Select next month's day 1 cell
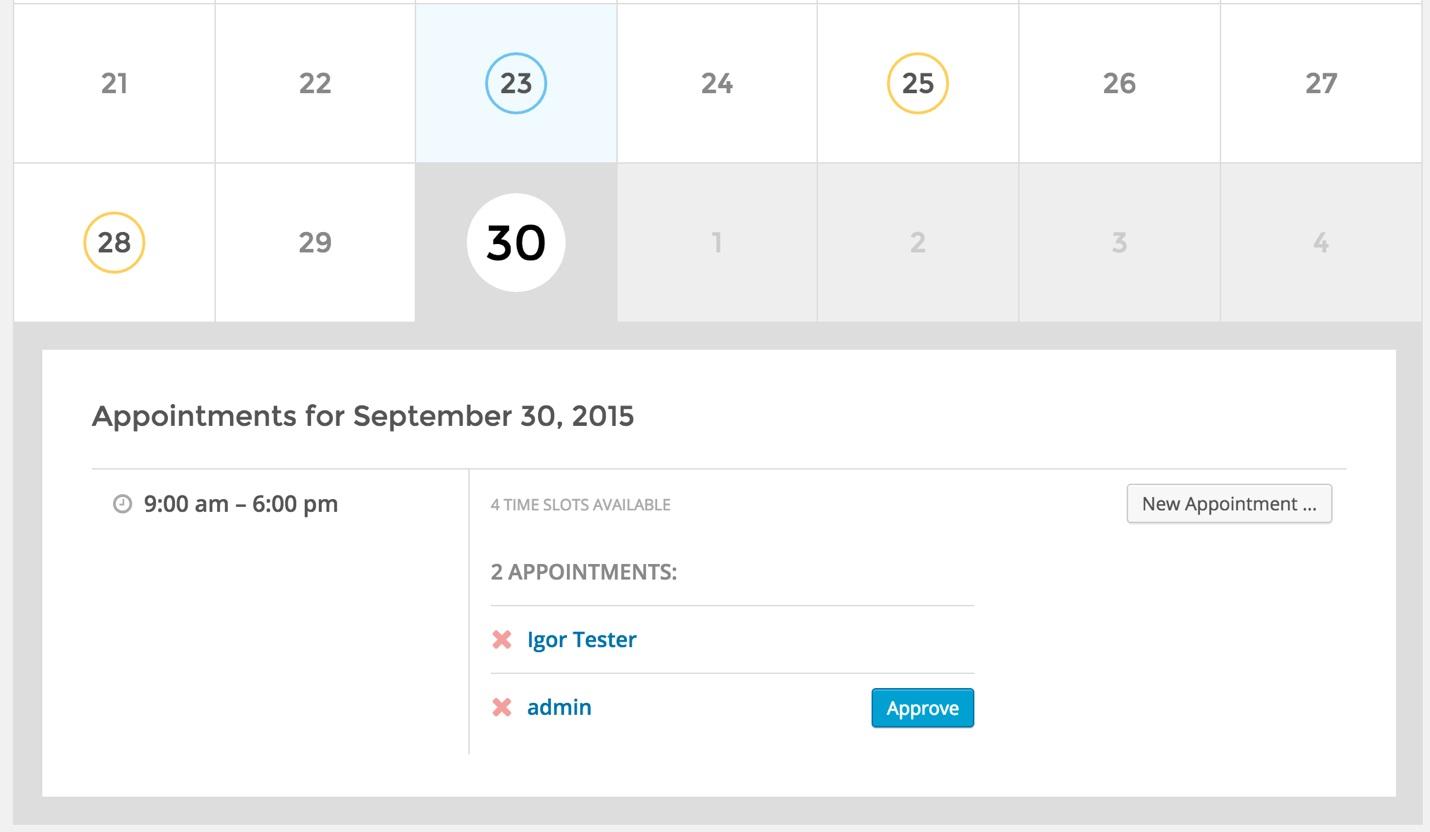This screenshot has width=1430, height=832. click(717, 243)
